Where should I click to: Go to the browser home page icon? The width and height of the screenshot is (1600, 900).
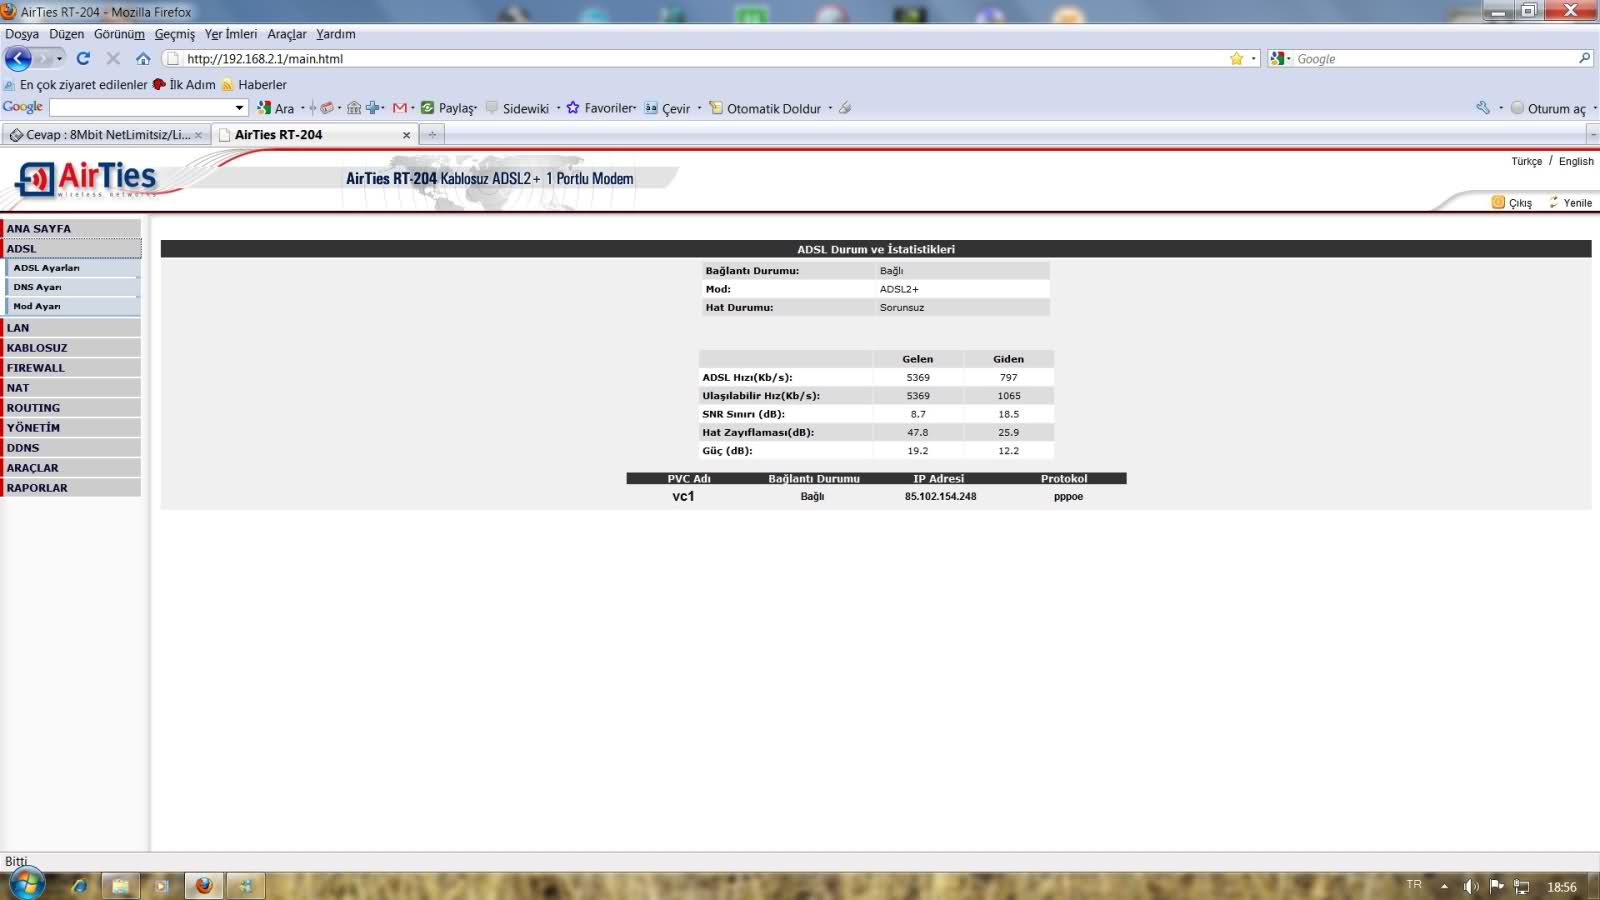(x=143, y=59)
